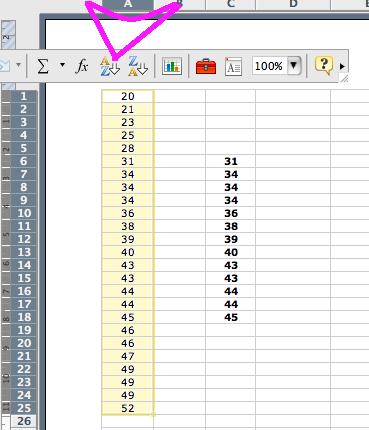Select column C header
This screenshot has width=369, height=430.
click(231, 4)
